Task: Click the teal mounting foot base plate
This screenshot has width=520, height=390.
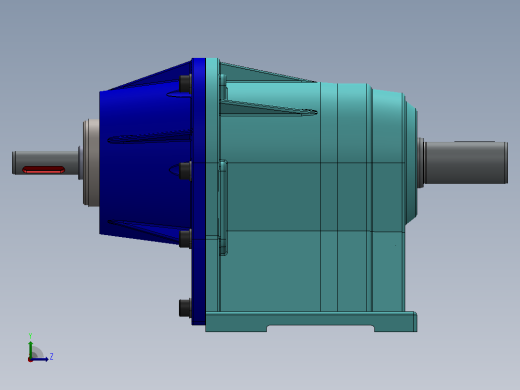Action: coord(311,321)
